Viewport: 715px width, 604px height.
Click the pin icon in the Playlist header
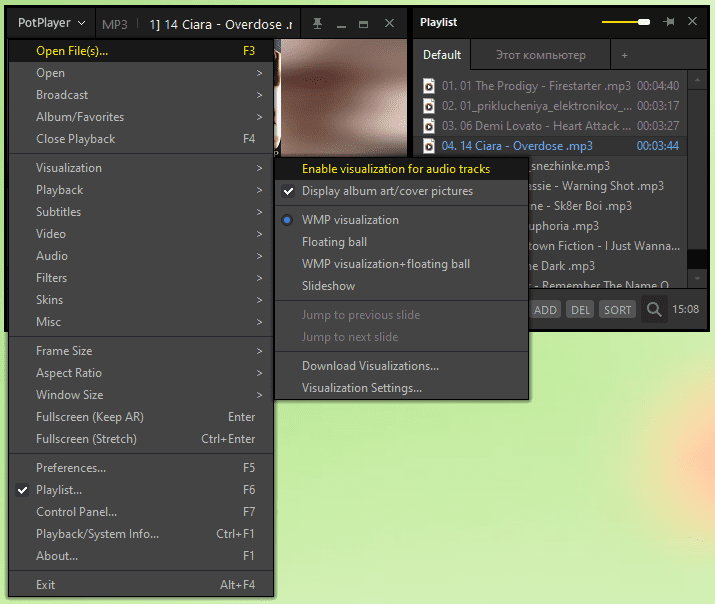pos(669,21)
